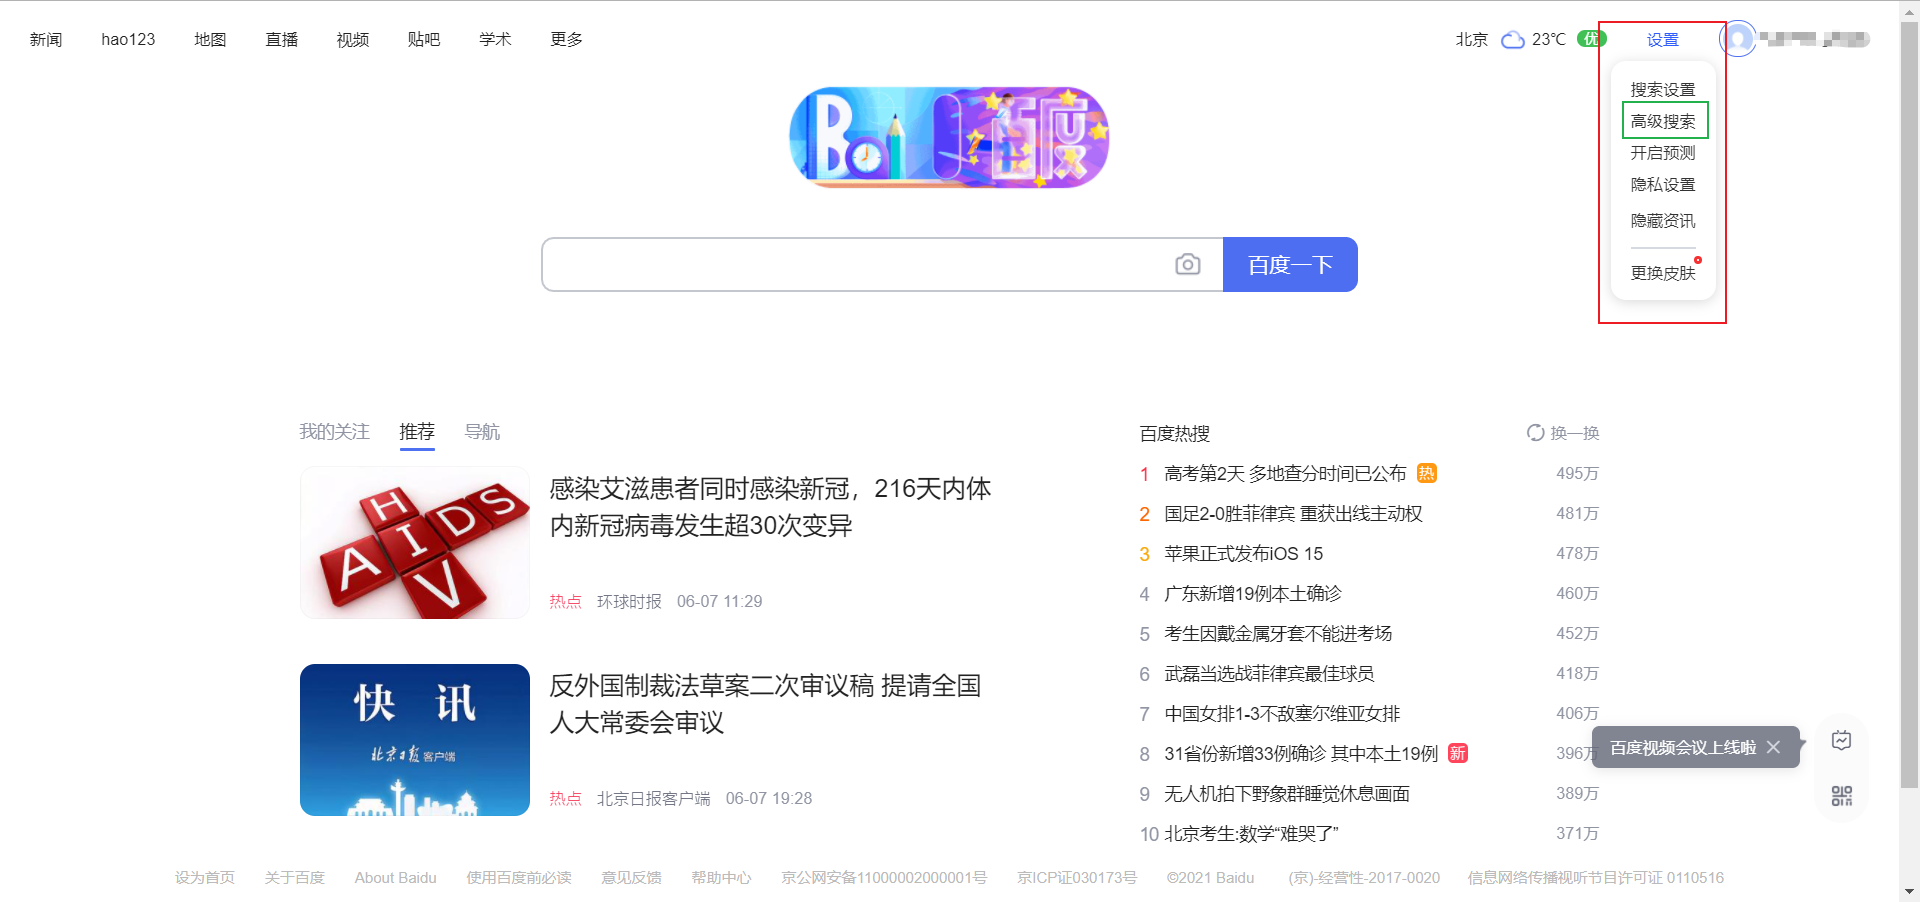This screenshot has height=902, width=1920.
Task: Toggle 隐藏资讯 in the settings menu
Action: 1663,221
